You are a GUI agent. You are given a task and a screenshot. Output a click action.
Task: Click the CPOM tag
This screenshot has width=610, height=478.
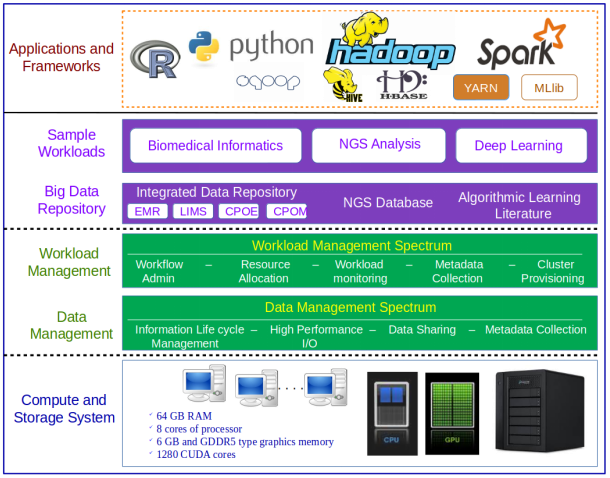(287, 211)
